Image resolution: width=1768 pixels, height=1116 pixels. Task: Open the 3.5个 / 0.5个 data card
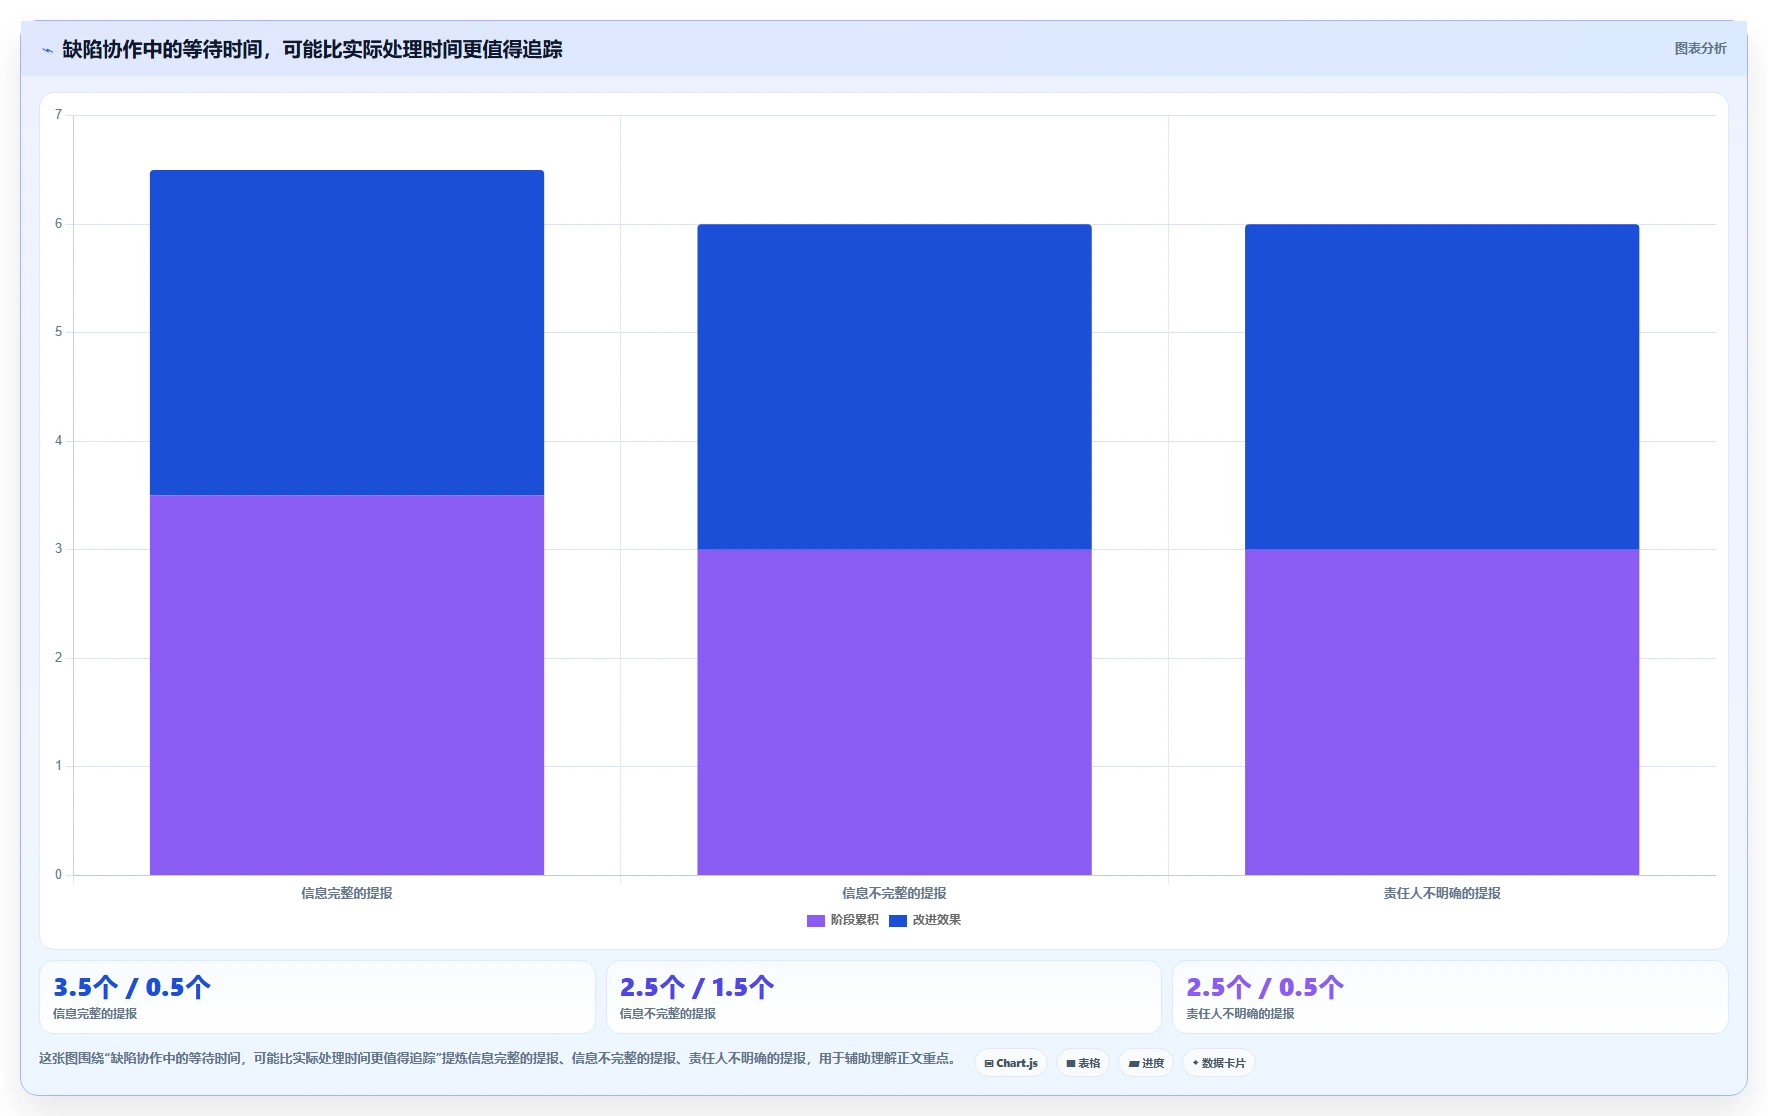(317, 997)
